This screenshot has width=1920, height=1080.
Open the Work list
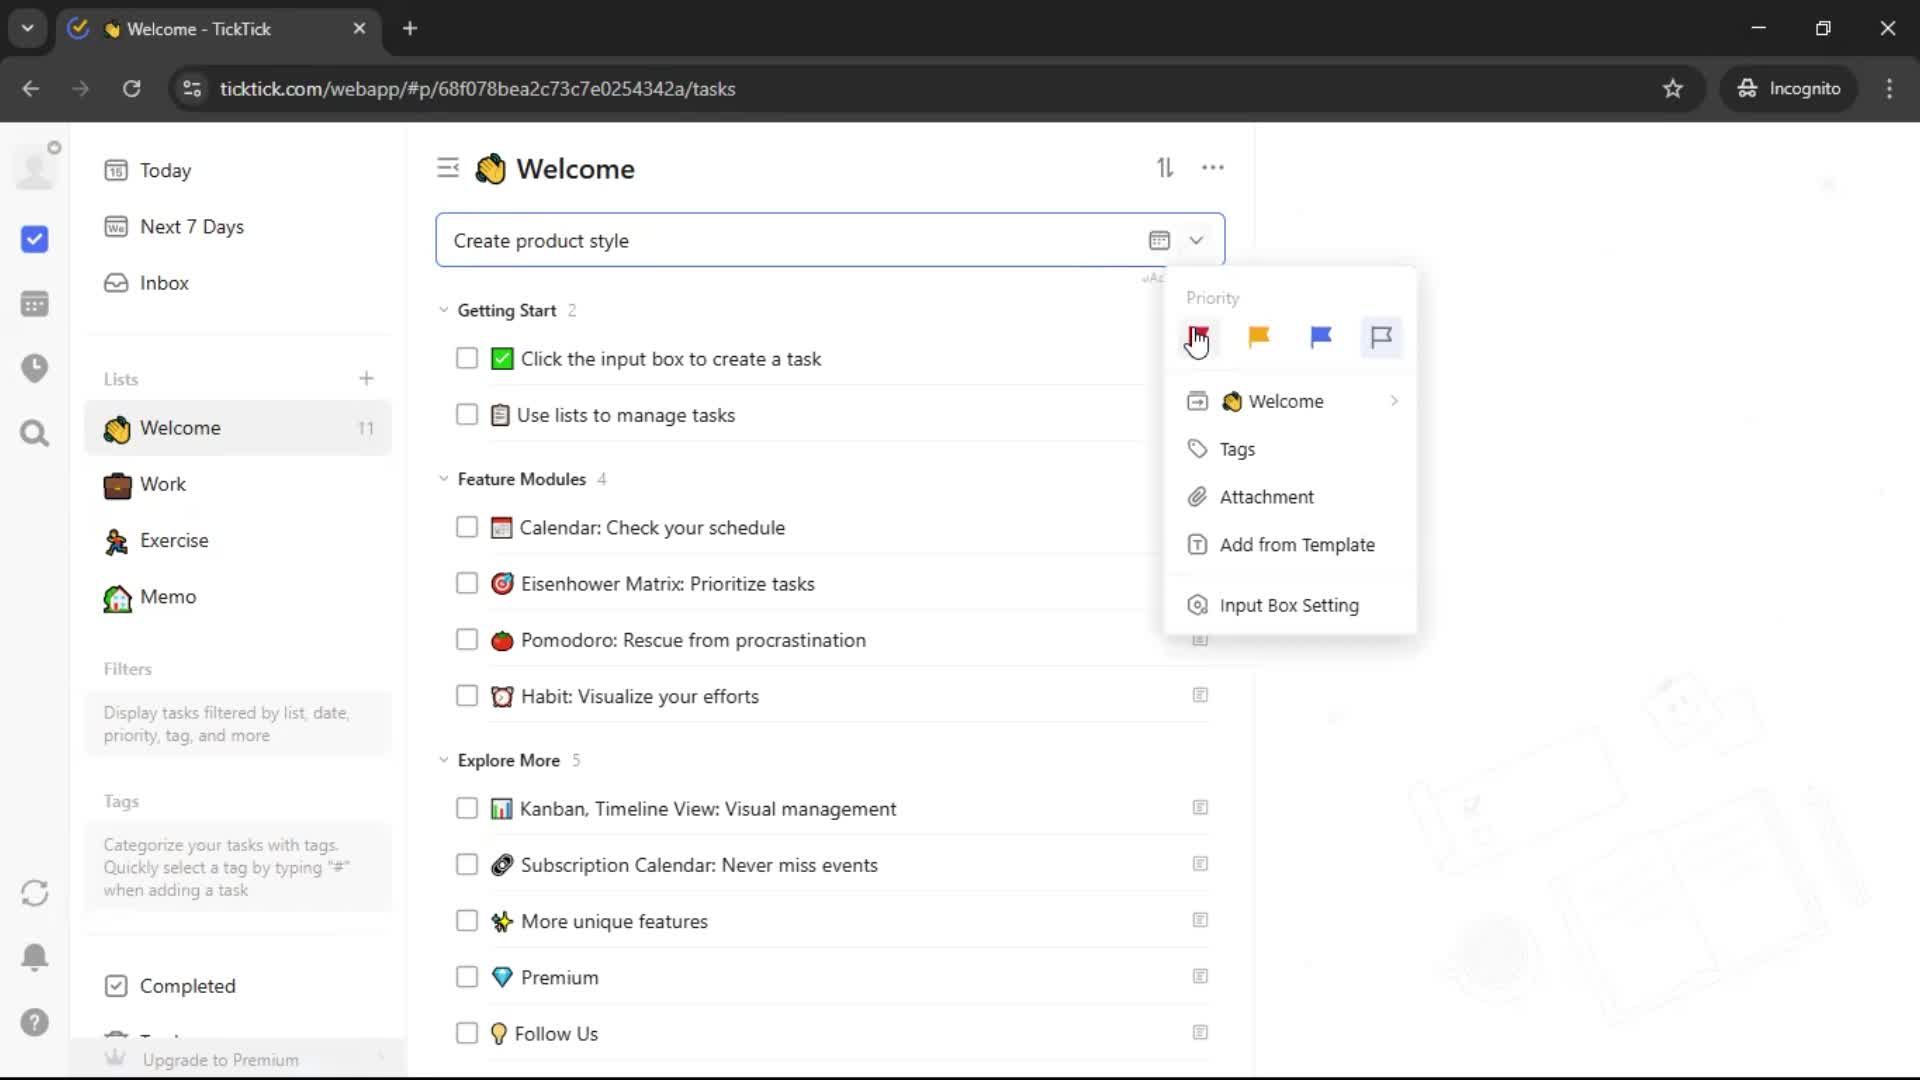[x=163, y=484]
